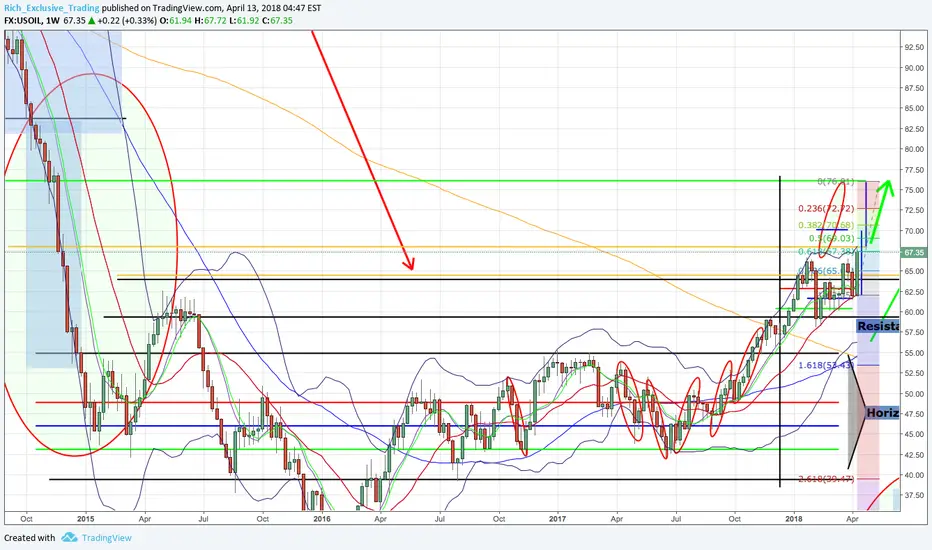
Task: Click the 92.50 price axis label
Action: click(x=914, y=47)
